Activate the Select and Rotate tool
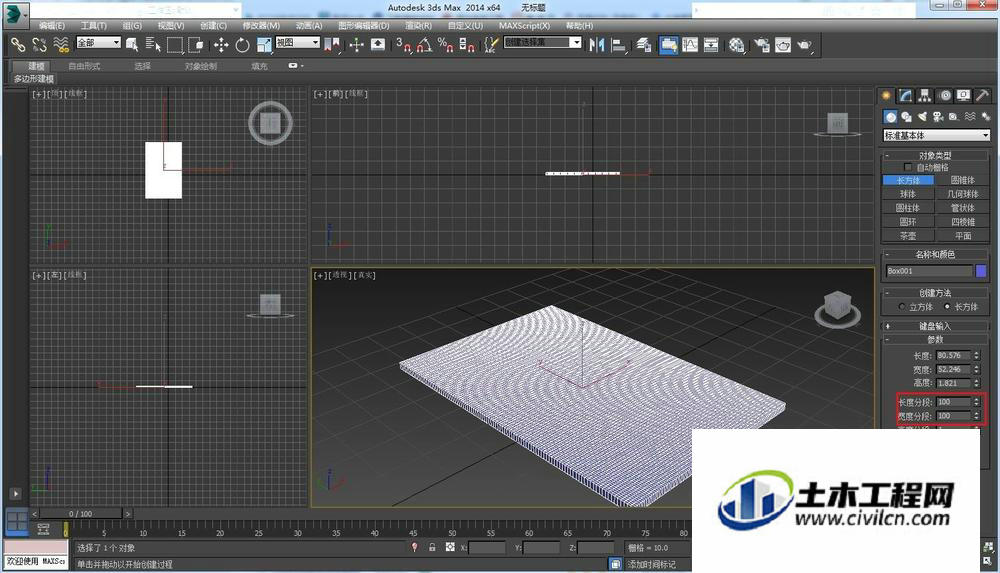The image size is (1000, 573). (242, 45)
